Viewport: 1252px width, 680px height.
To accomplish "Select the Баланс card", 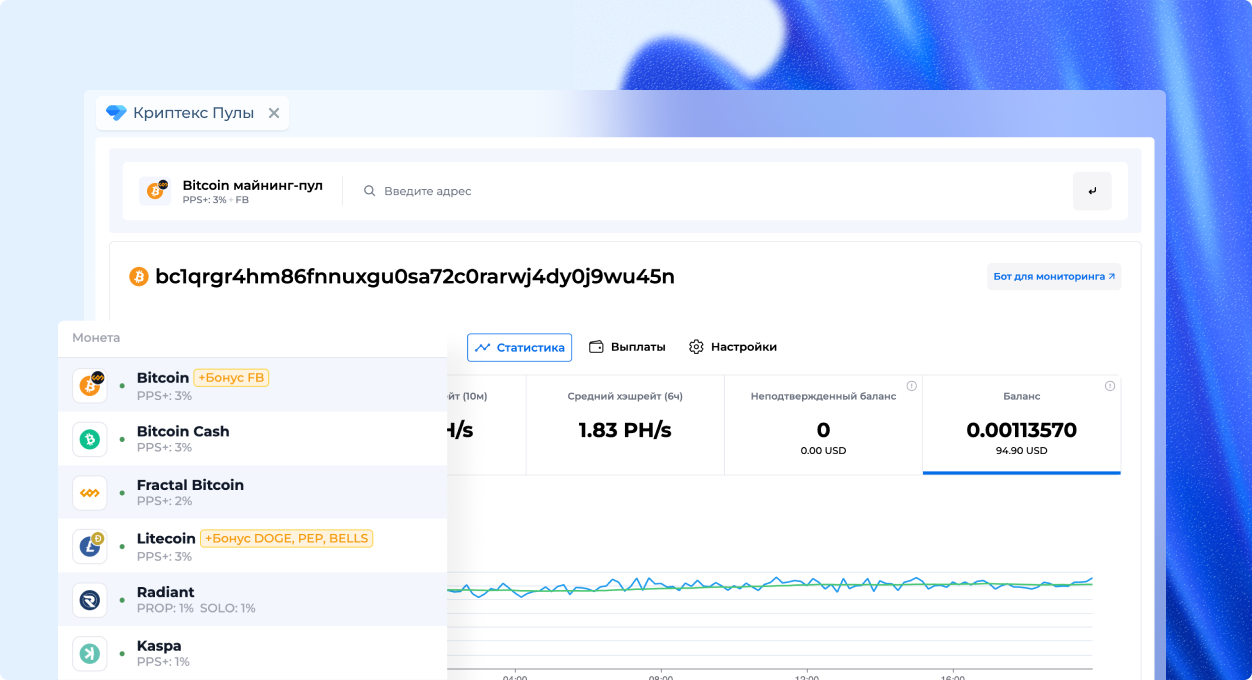I will click(x=1022, y=425).
